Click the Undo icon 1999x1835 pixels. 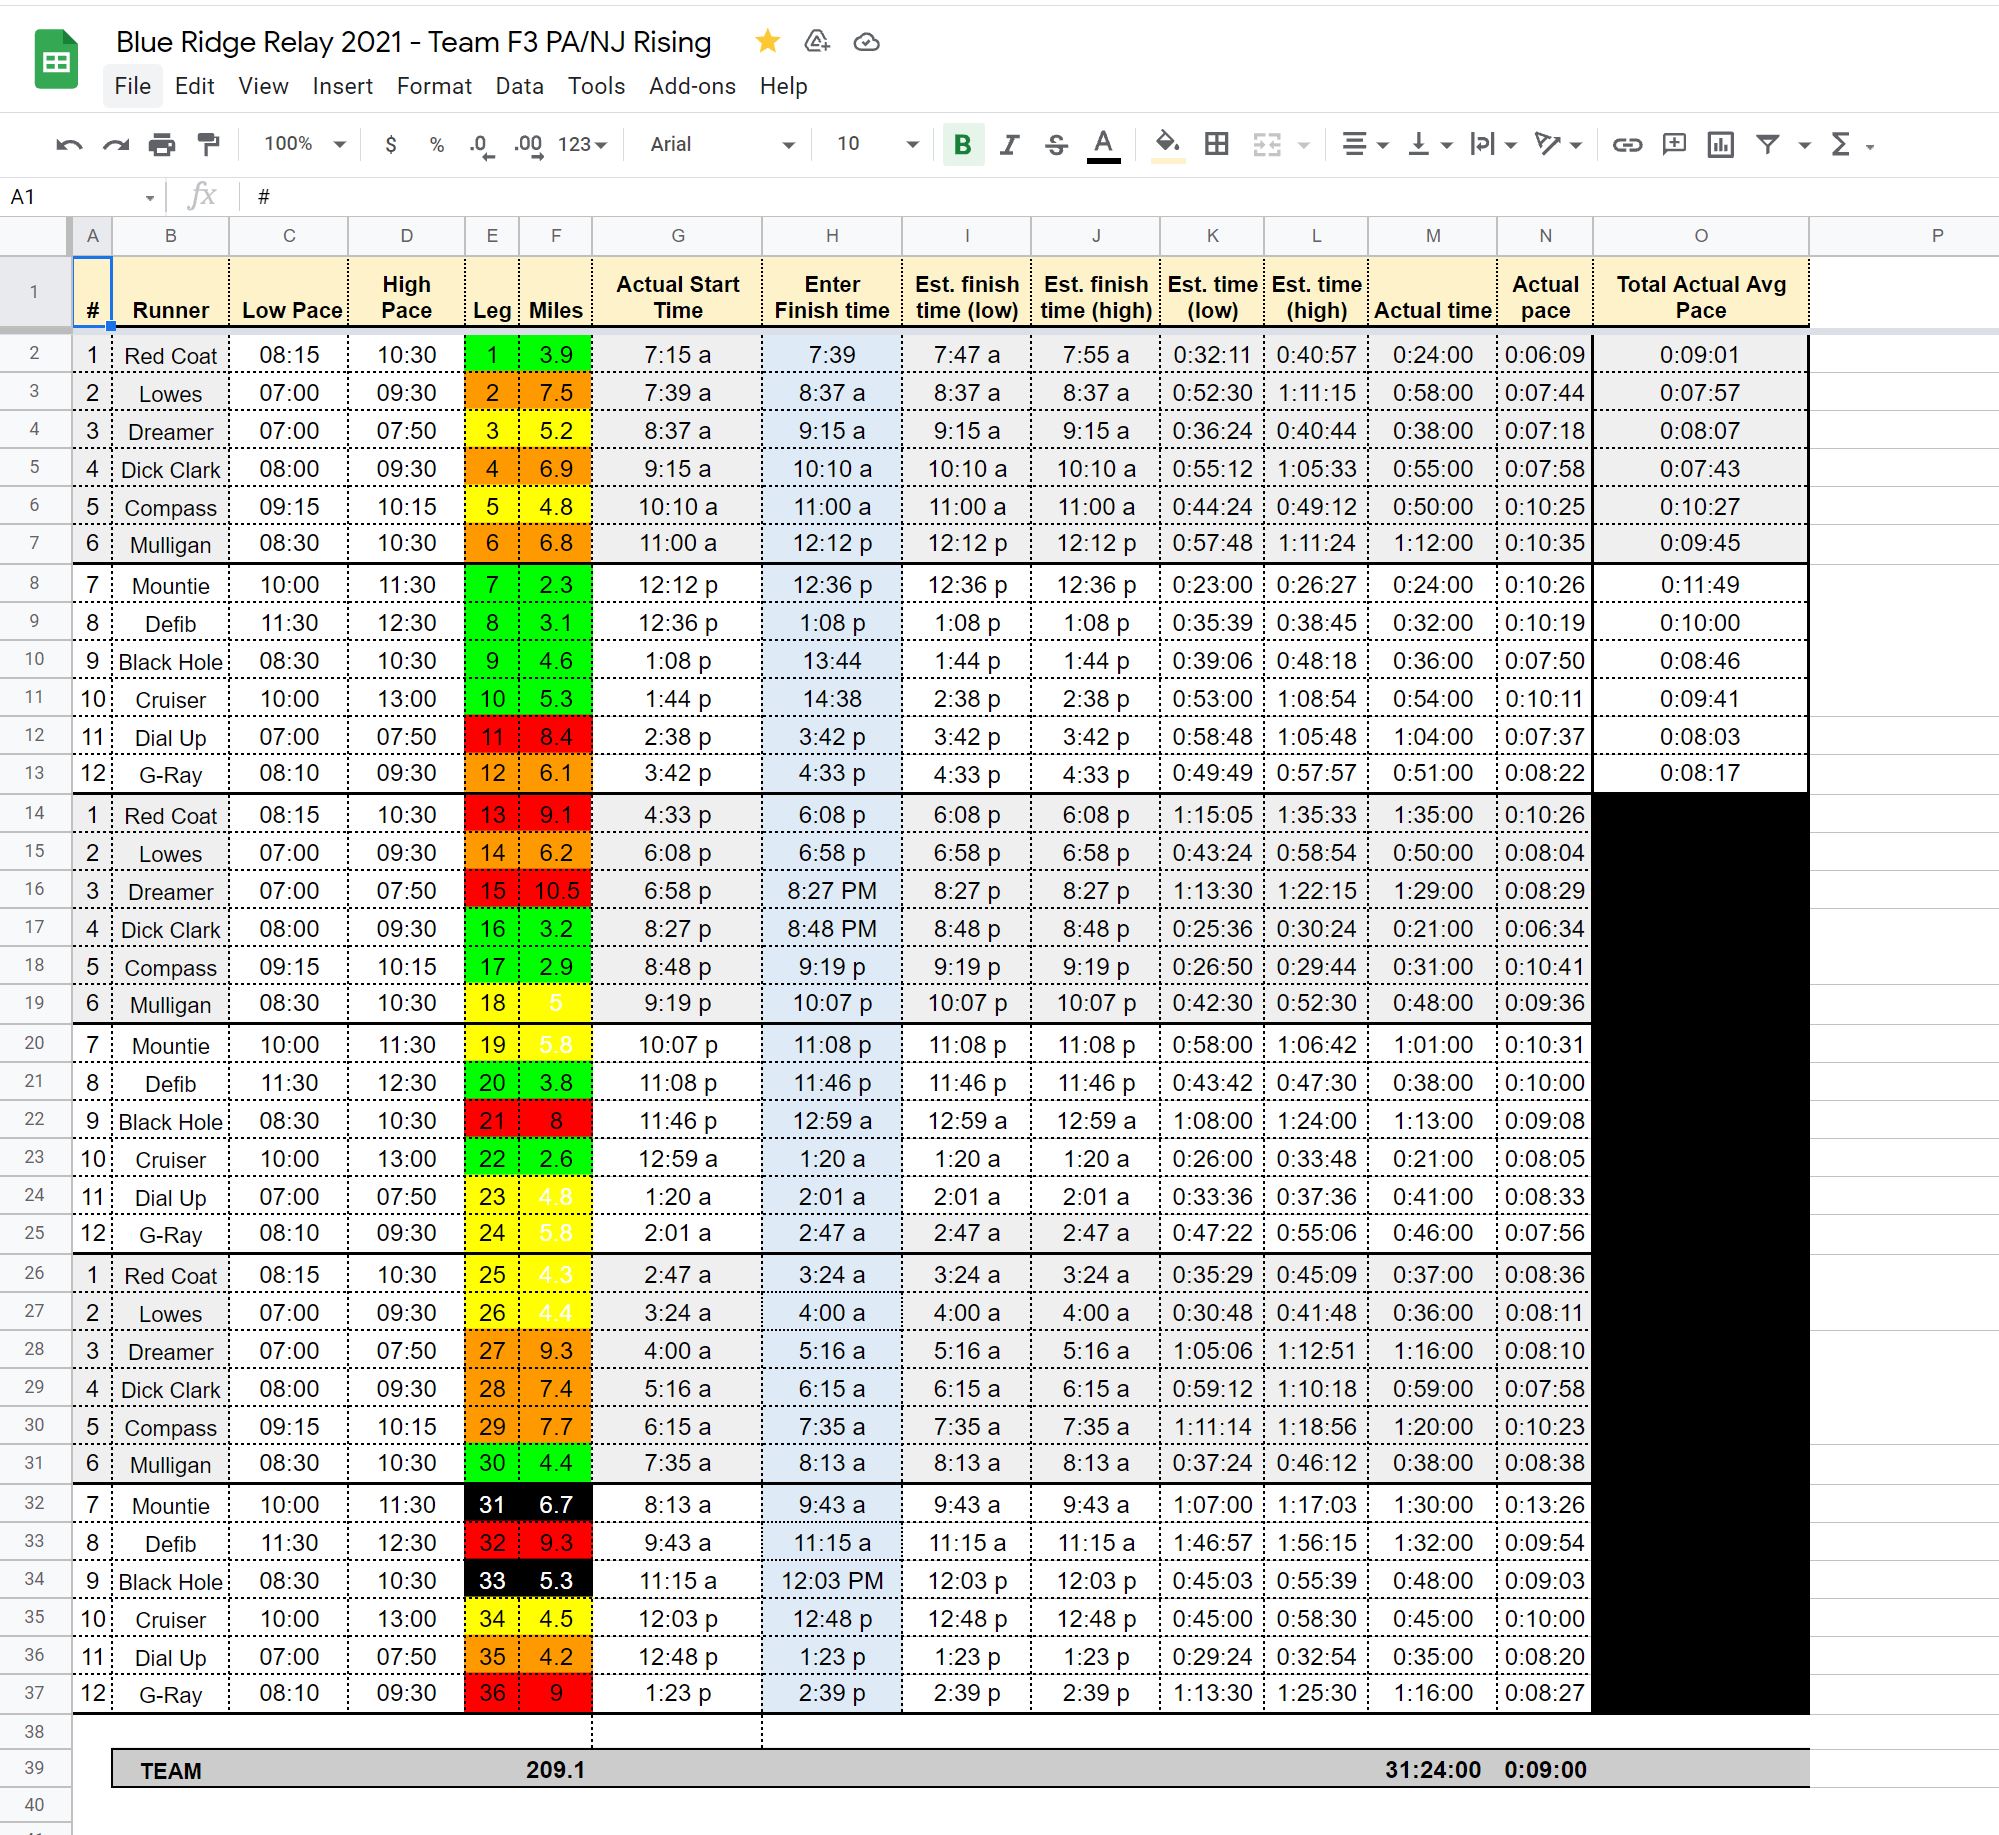click(69, 145)
